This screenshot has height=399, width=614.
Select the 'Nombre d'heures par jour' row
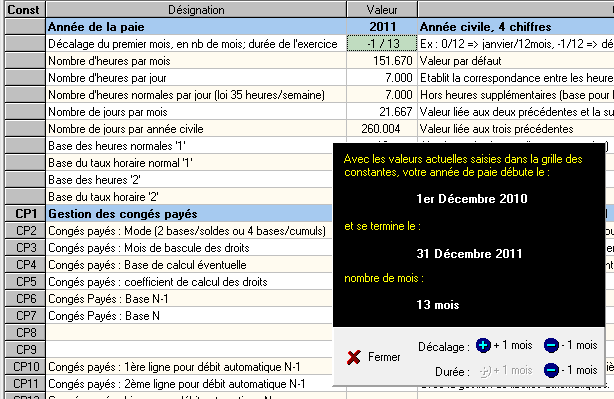pos(196,78)
